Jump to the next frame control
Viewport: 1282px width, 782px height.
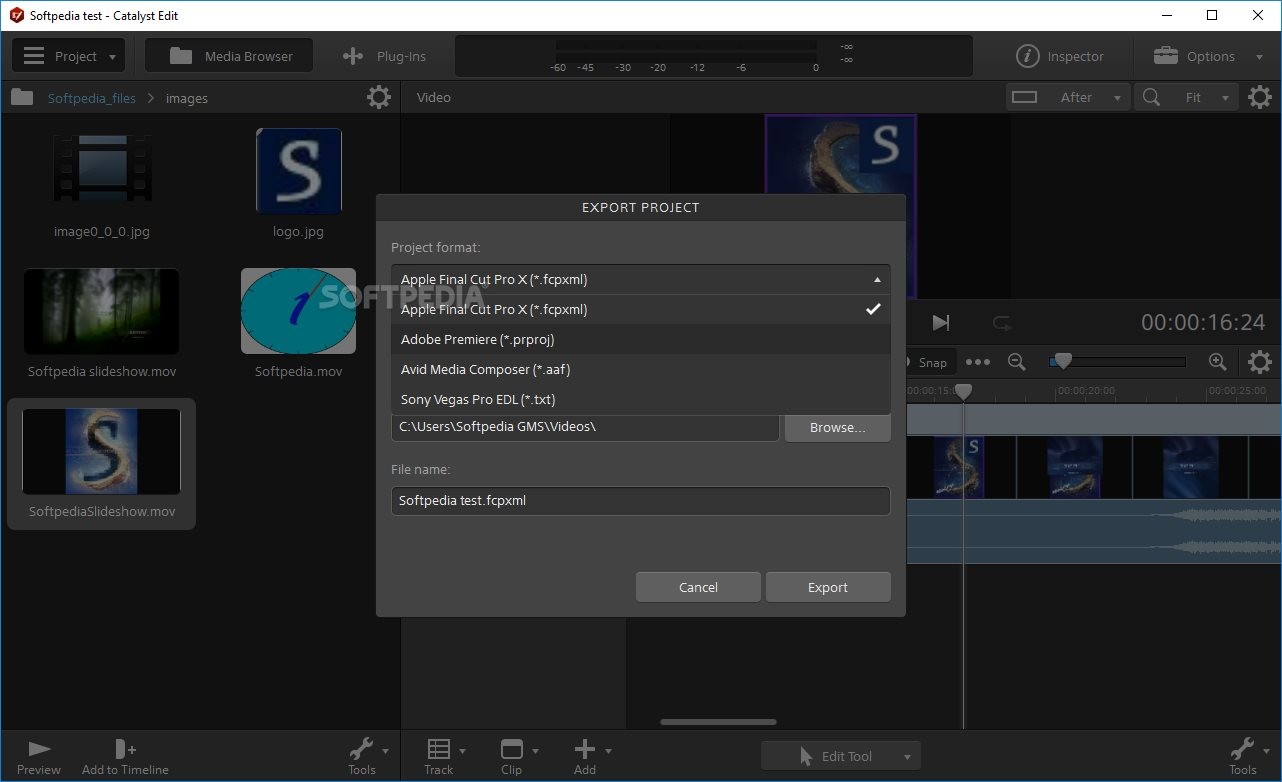[x=941, y=322]
